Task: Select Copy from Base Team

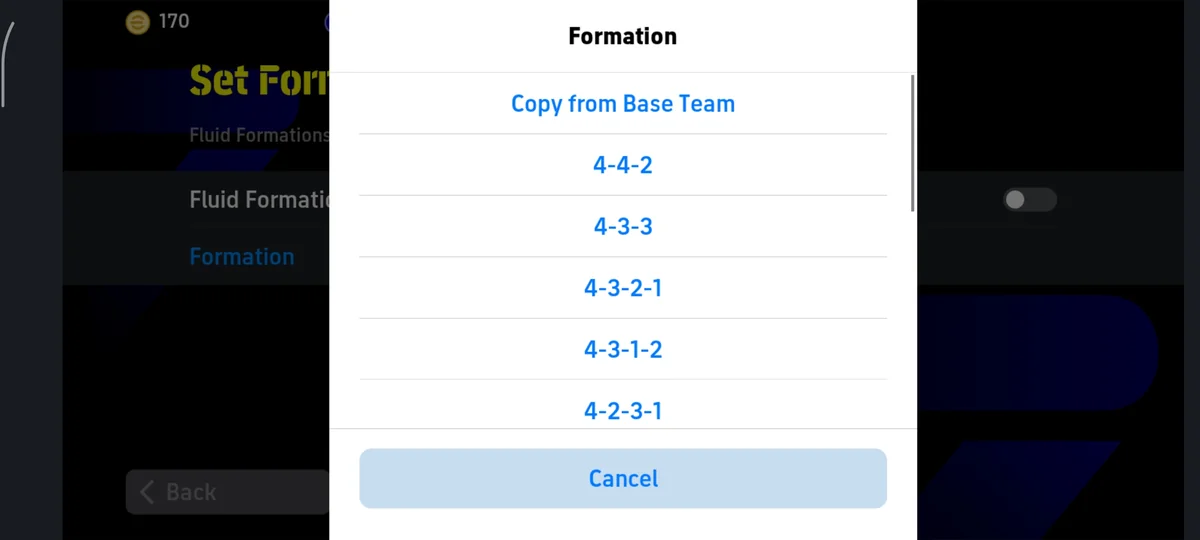Action: point(623,104)
